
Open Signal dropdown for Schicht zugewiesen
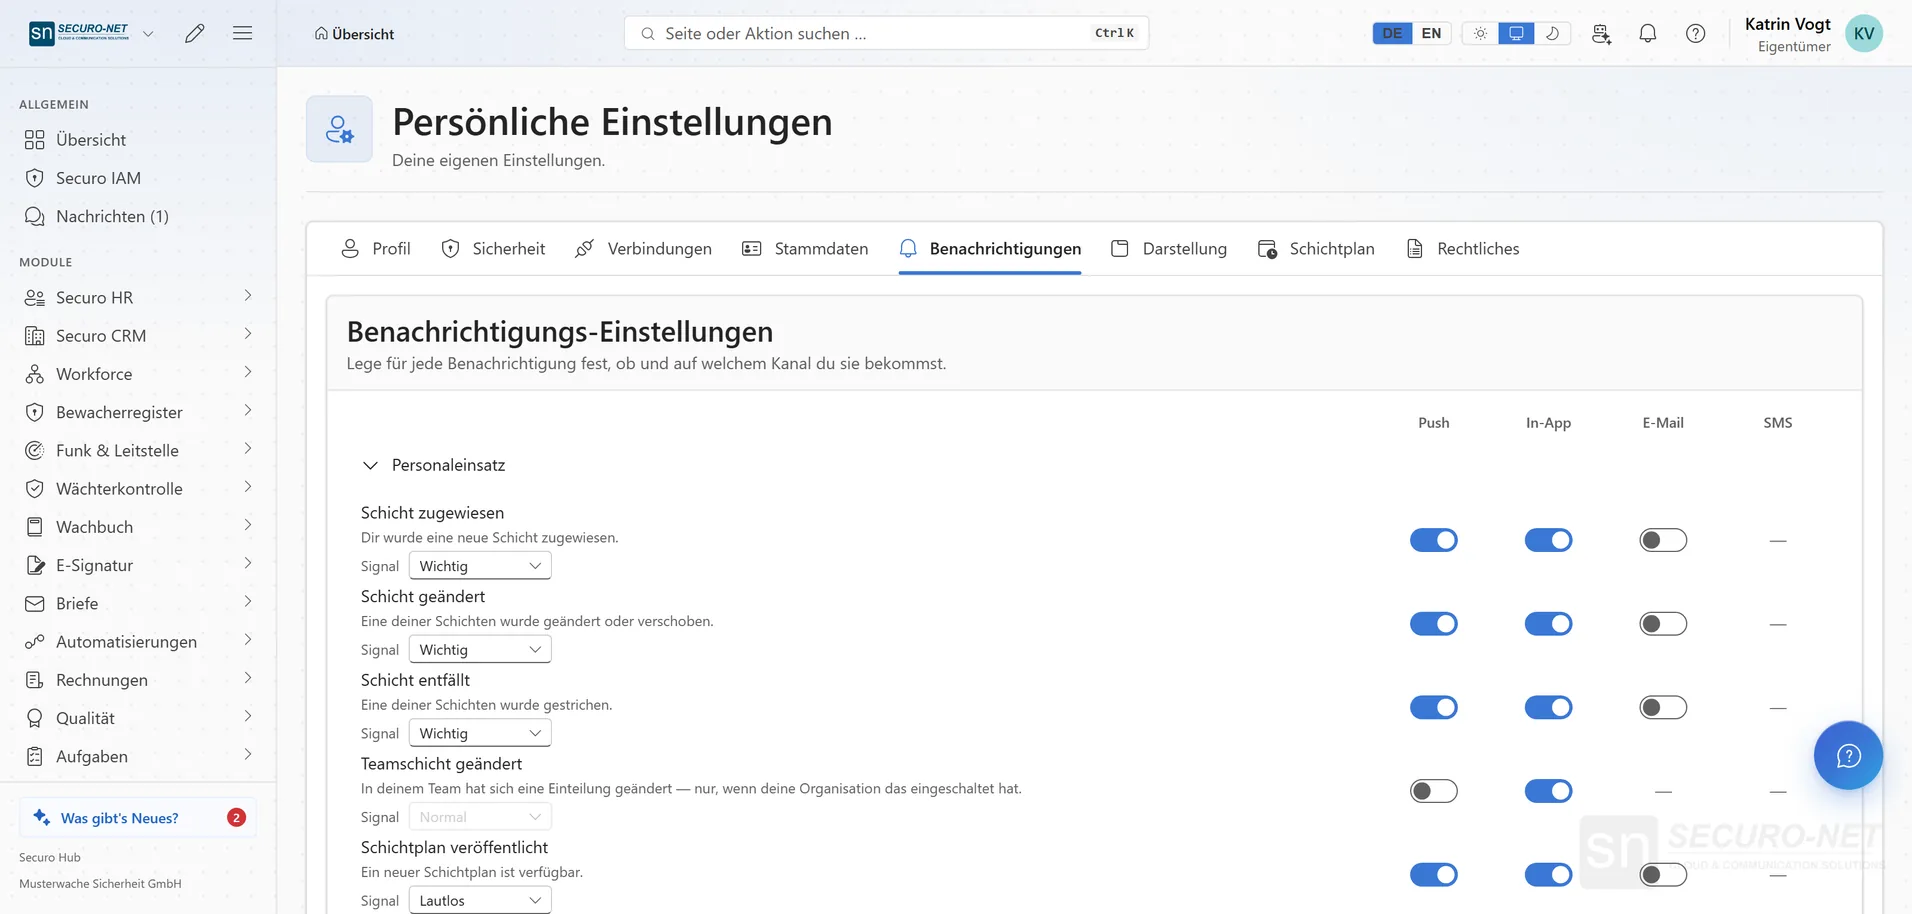(x=480, y=566)
